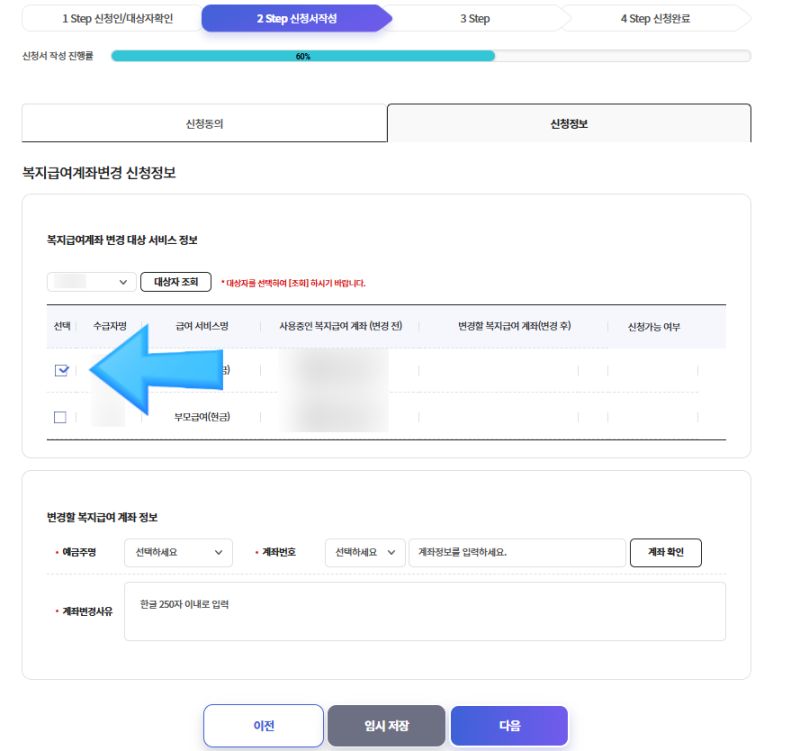Screen dimensions: 800x751
Task: Check the 부모급여(현금) row checkbox
Action: (x=60, y=417)
